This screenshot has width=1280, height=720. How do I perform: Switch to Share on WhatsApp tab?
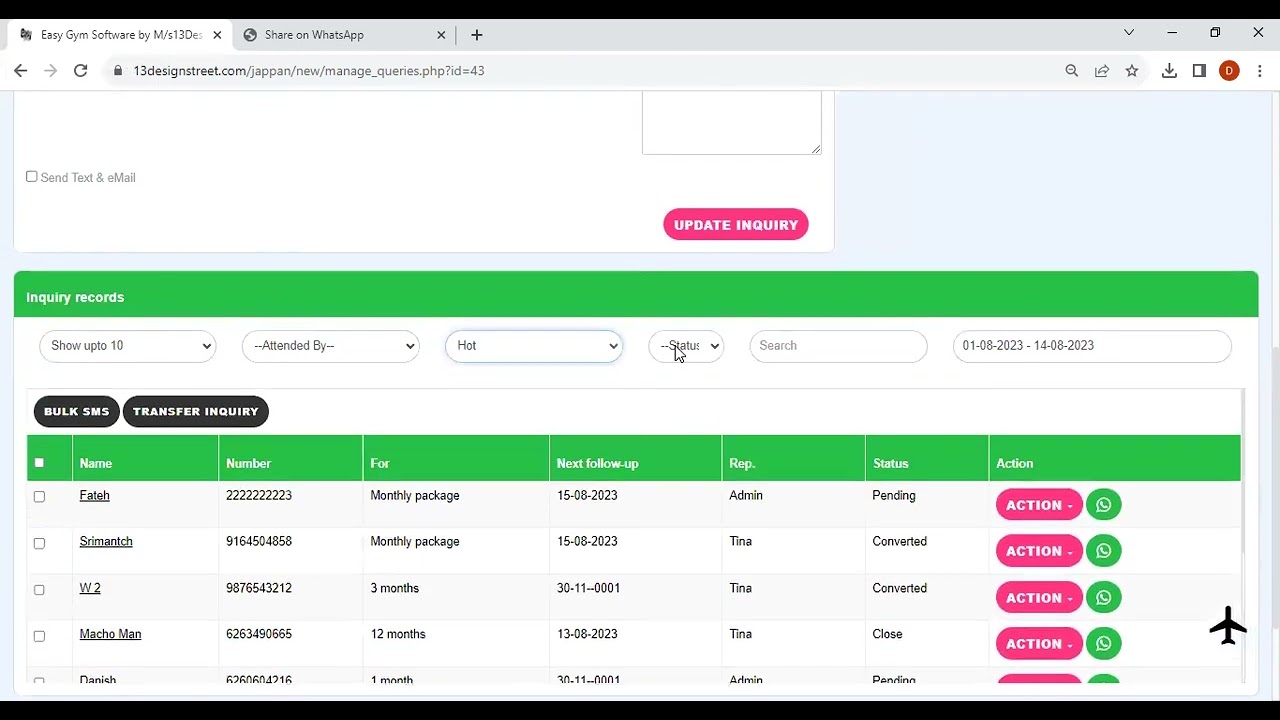click(344, 35)
